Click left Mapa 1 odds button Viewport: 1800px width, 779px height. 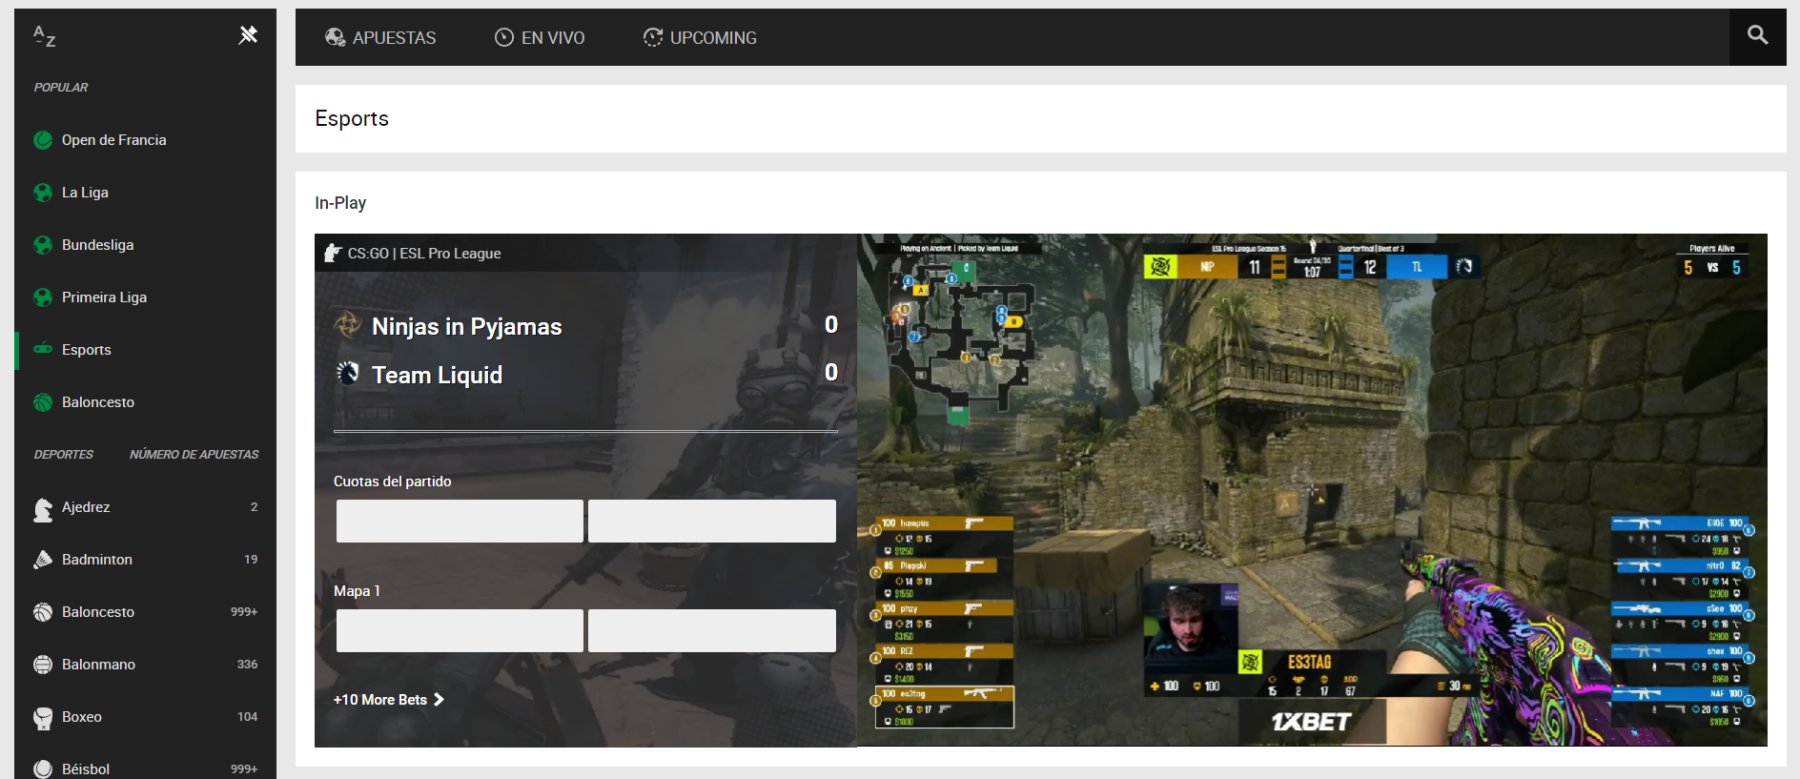tap(460, 631)
